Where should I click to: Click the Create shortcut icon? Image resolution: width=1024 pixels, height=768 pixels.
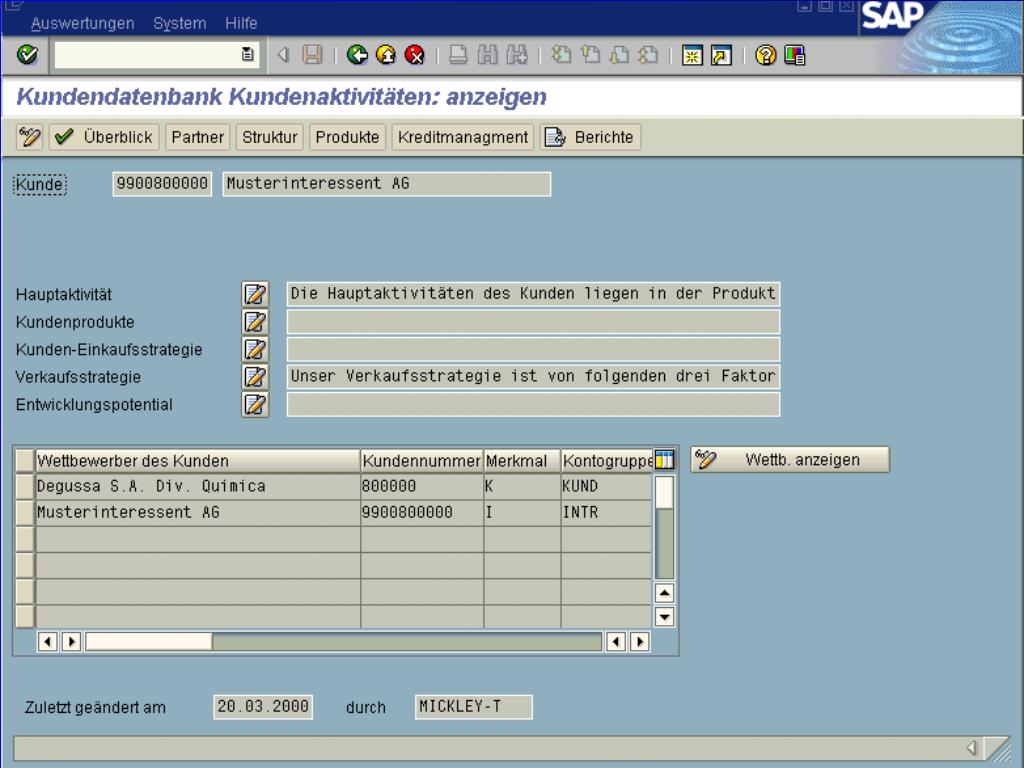click(721, 56)
